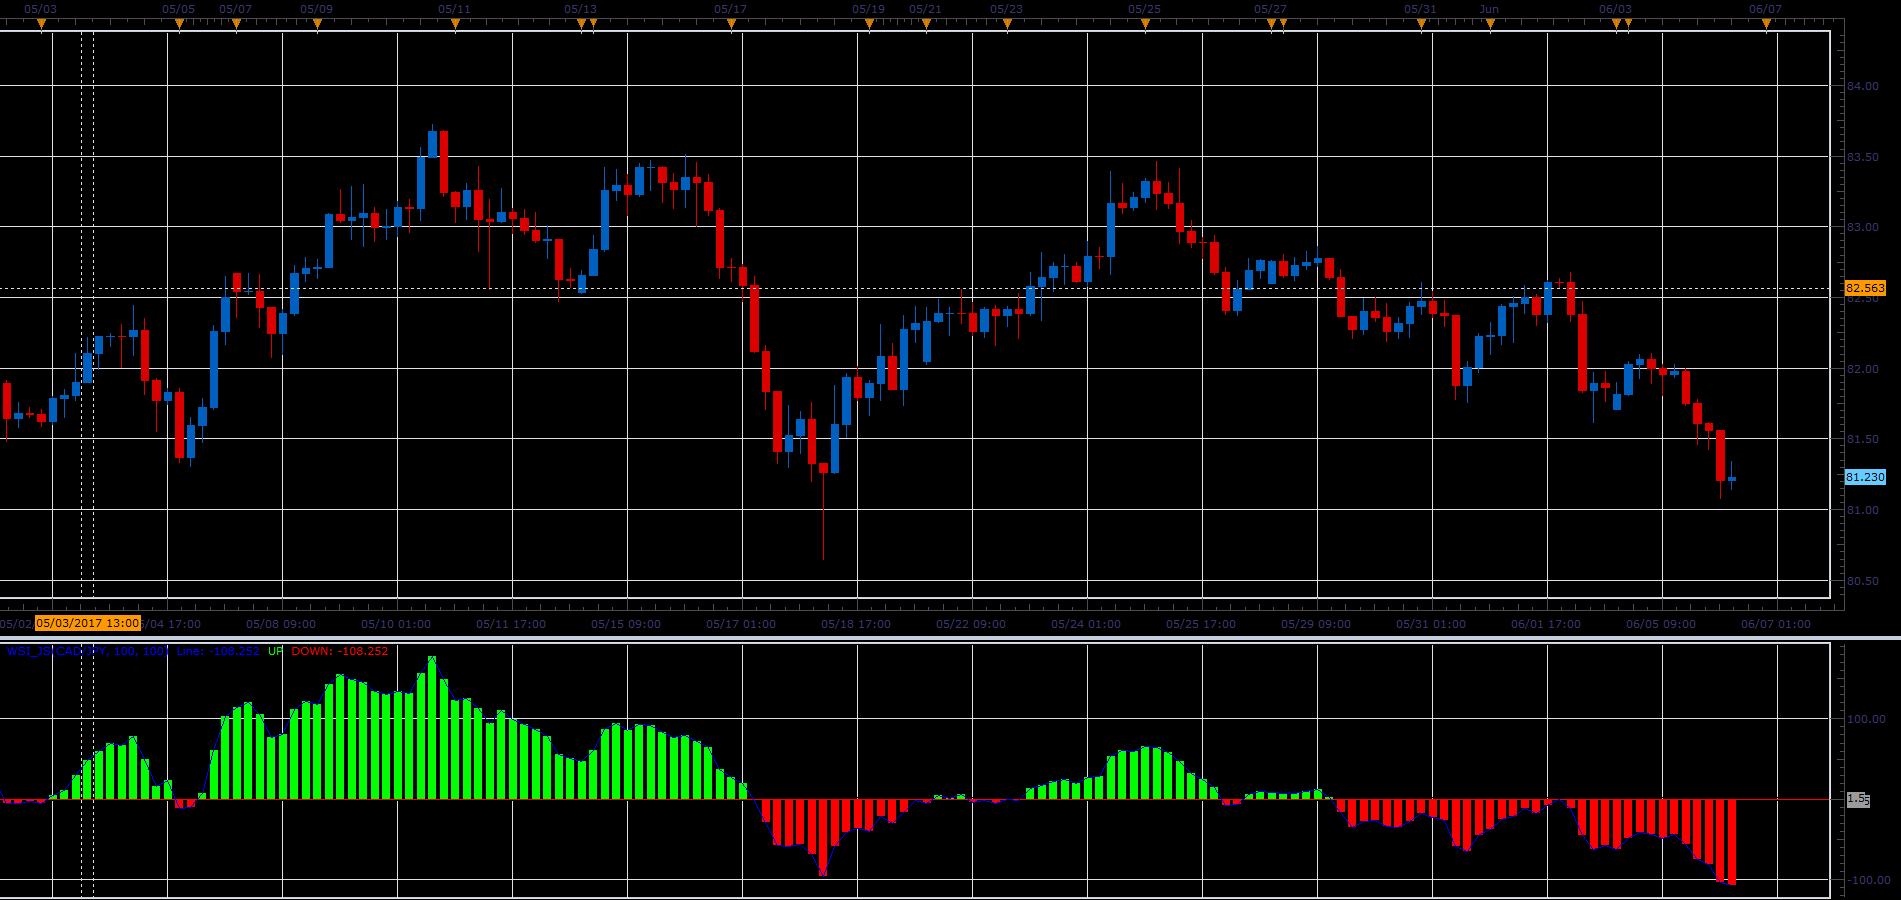
Task: Click the blue Line: -108.252 value
Action: tap(218, 651)
